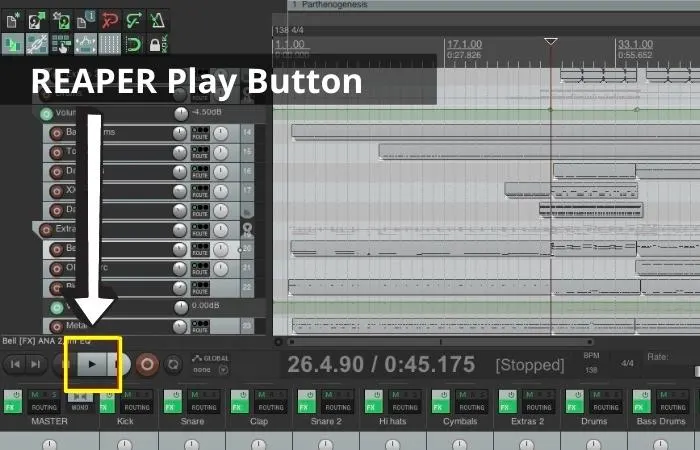Open ROUTING on the Snare 2 mixer strip

pos(338,407)
